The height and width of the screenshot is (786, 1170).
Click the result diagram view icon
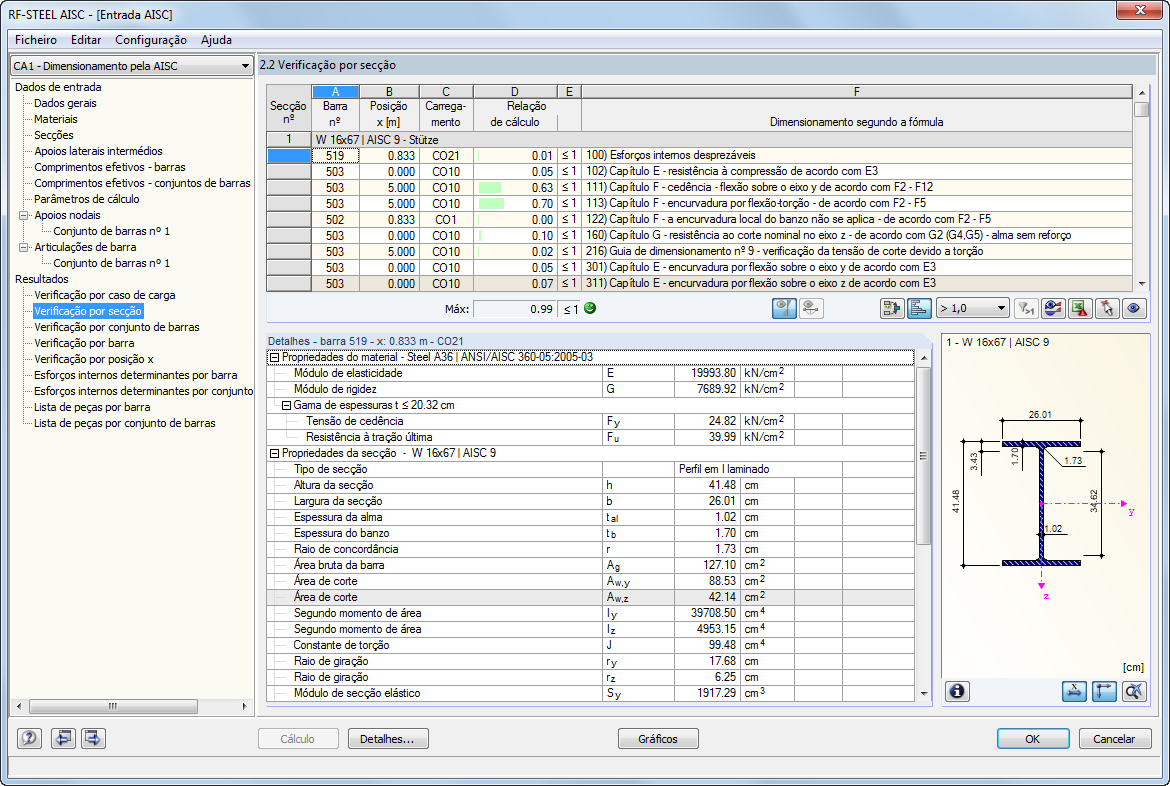coord(784,308)
